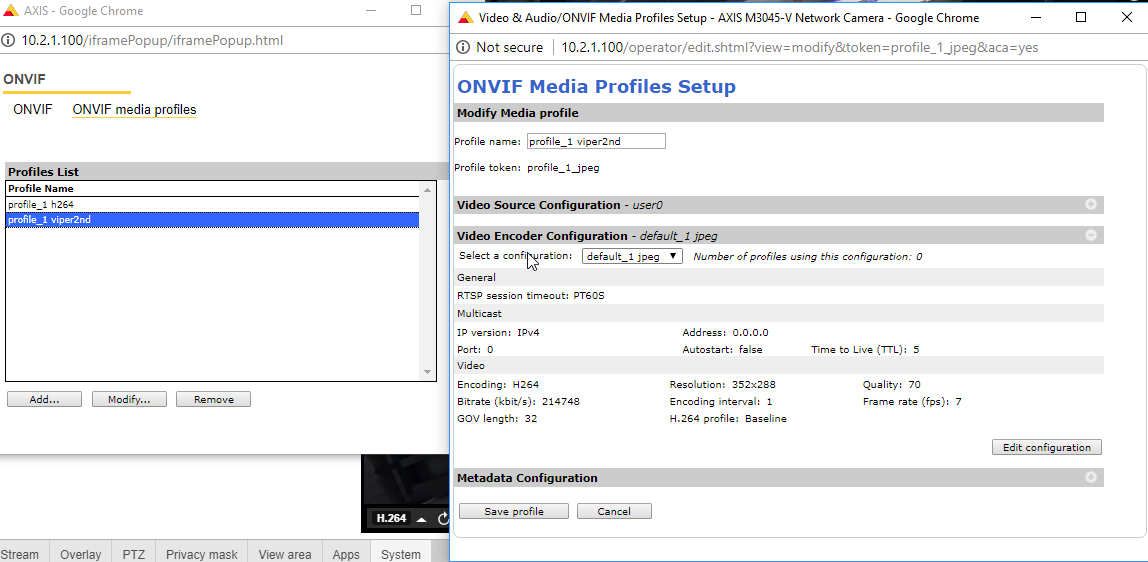
Task: Switch to the ONVIF media profiles tab
Action: (134, 110)
